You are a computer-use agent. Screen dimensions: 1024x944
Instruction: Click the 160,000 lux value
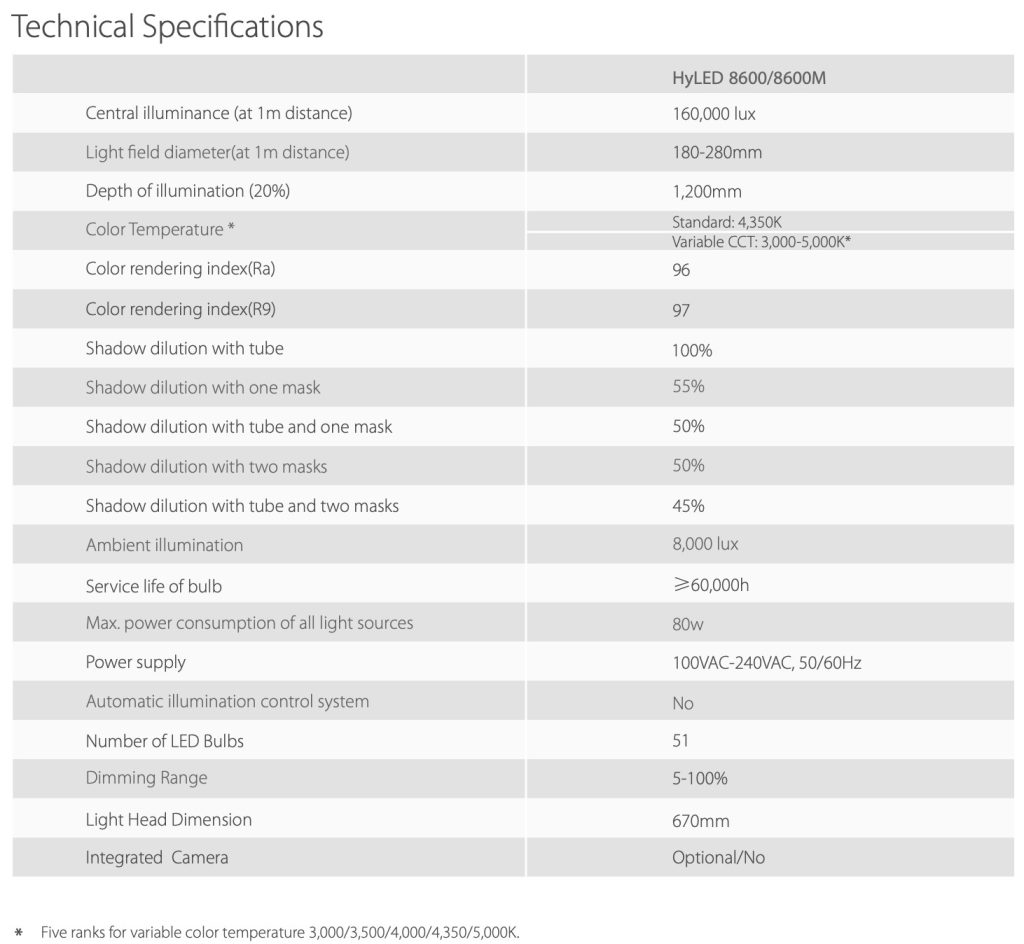[x=714, y=114]
